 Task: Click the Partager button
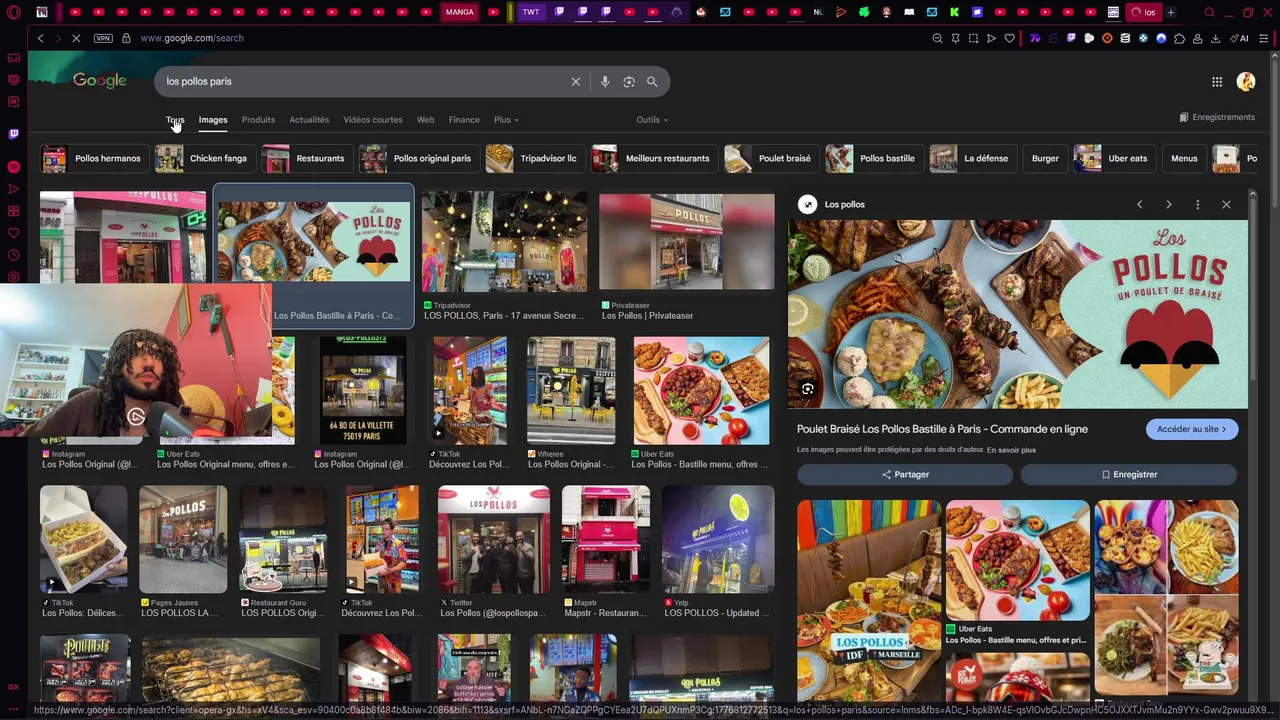[x=905, y=475]
